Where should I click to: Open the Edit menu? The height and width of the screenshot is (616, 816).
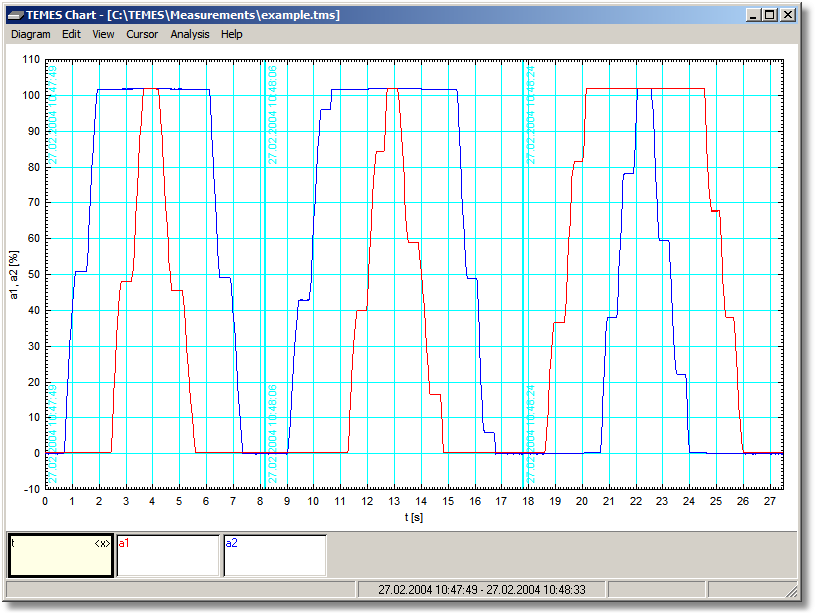pos(71,34)
